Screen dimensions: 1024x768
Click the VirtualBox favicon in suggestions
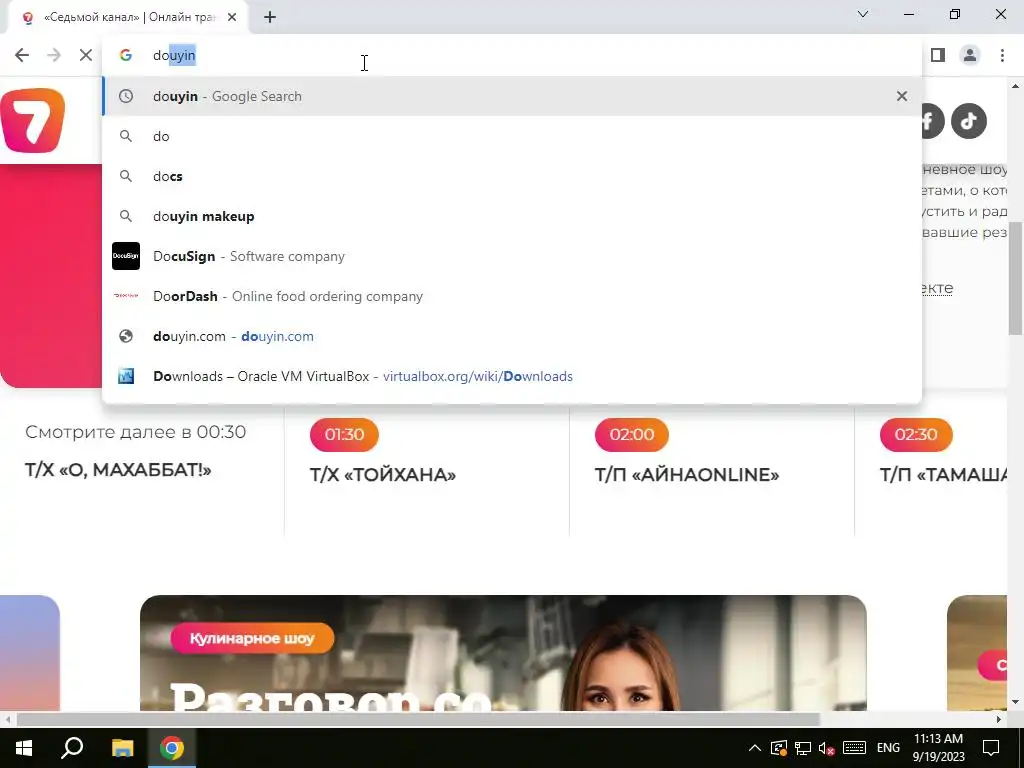pyautogui.click(x=126, y=376)
